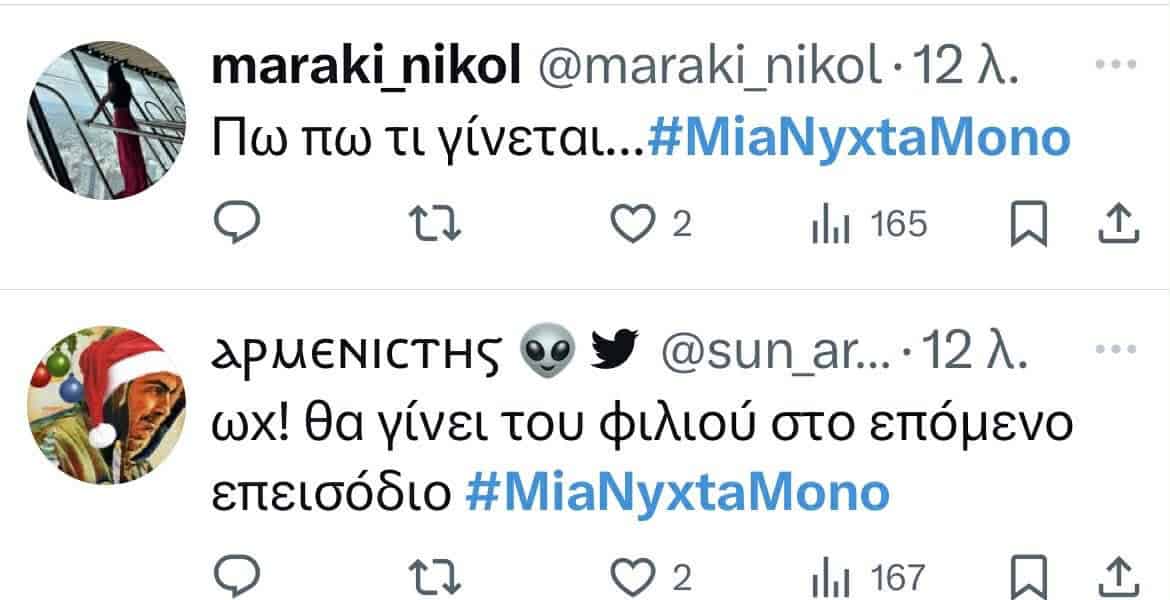Image resolution: width=1170 pixels, height=600 pixels.
Task: Open #MiaNyxtaMono hashtag in second tweet
Action: coord(678,491)
